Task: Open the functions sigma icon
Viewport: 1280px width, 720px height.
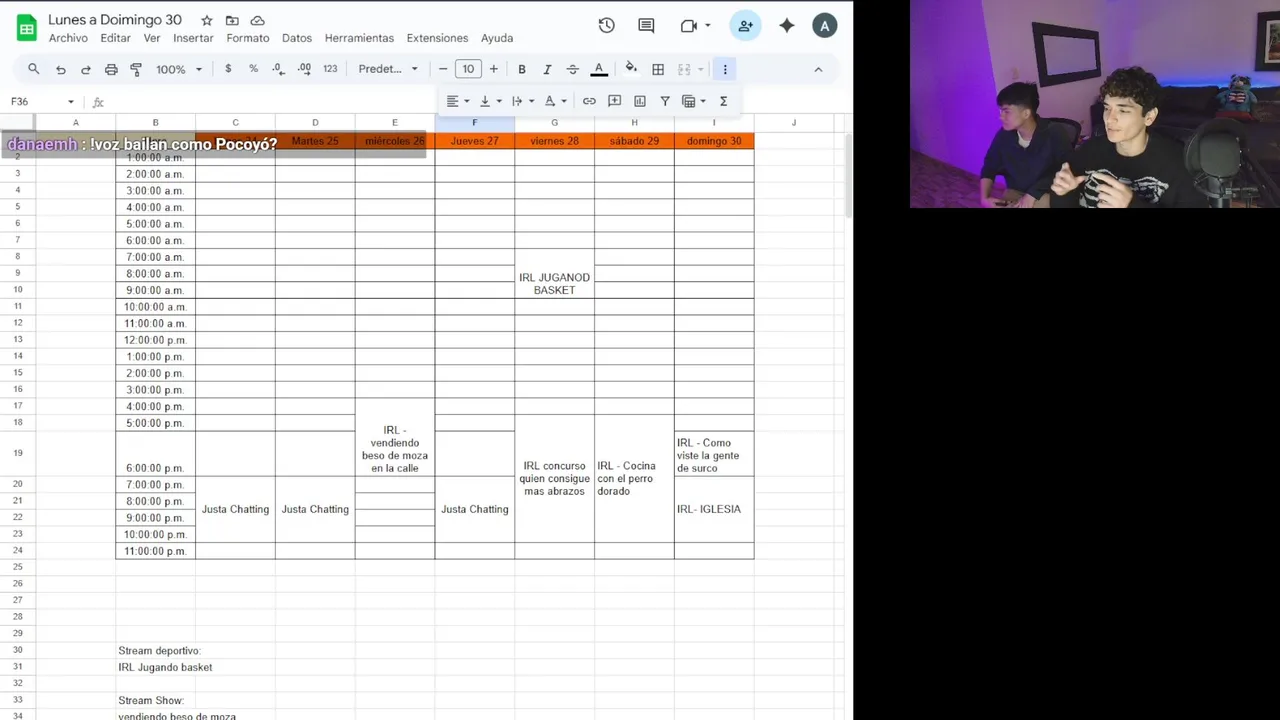Action: coord(723,101)
